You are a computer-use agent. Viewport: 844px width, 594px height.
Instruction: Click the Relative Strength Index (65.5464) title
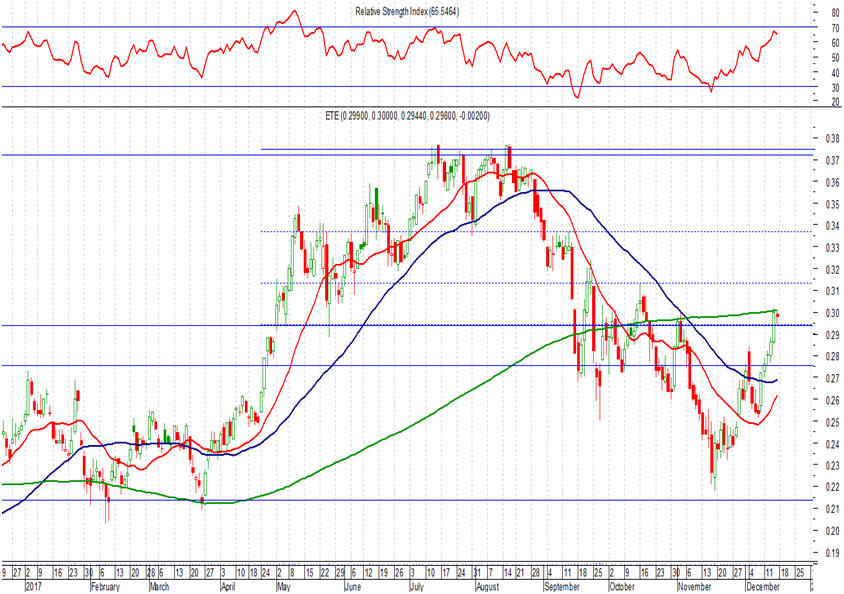pyautogui.click(x=407, y=11)
